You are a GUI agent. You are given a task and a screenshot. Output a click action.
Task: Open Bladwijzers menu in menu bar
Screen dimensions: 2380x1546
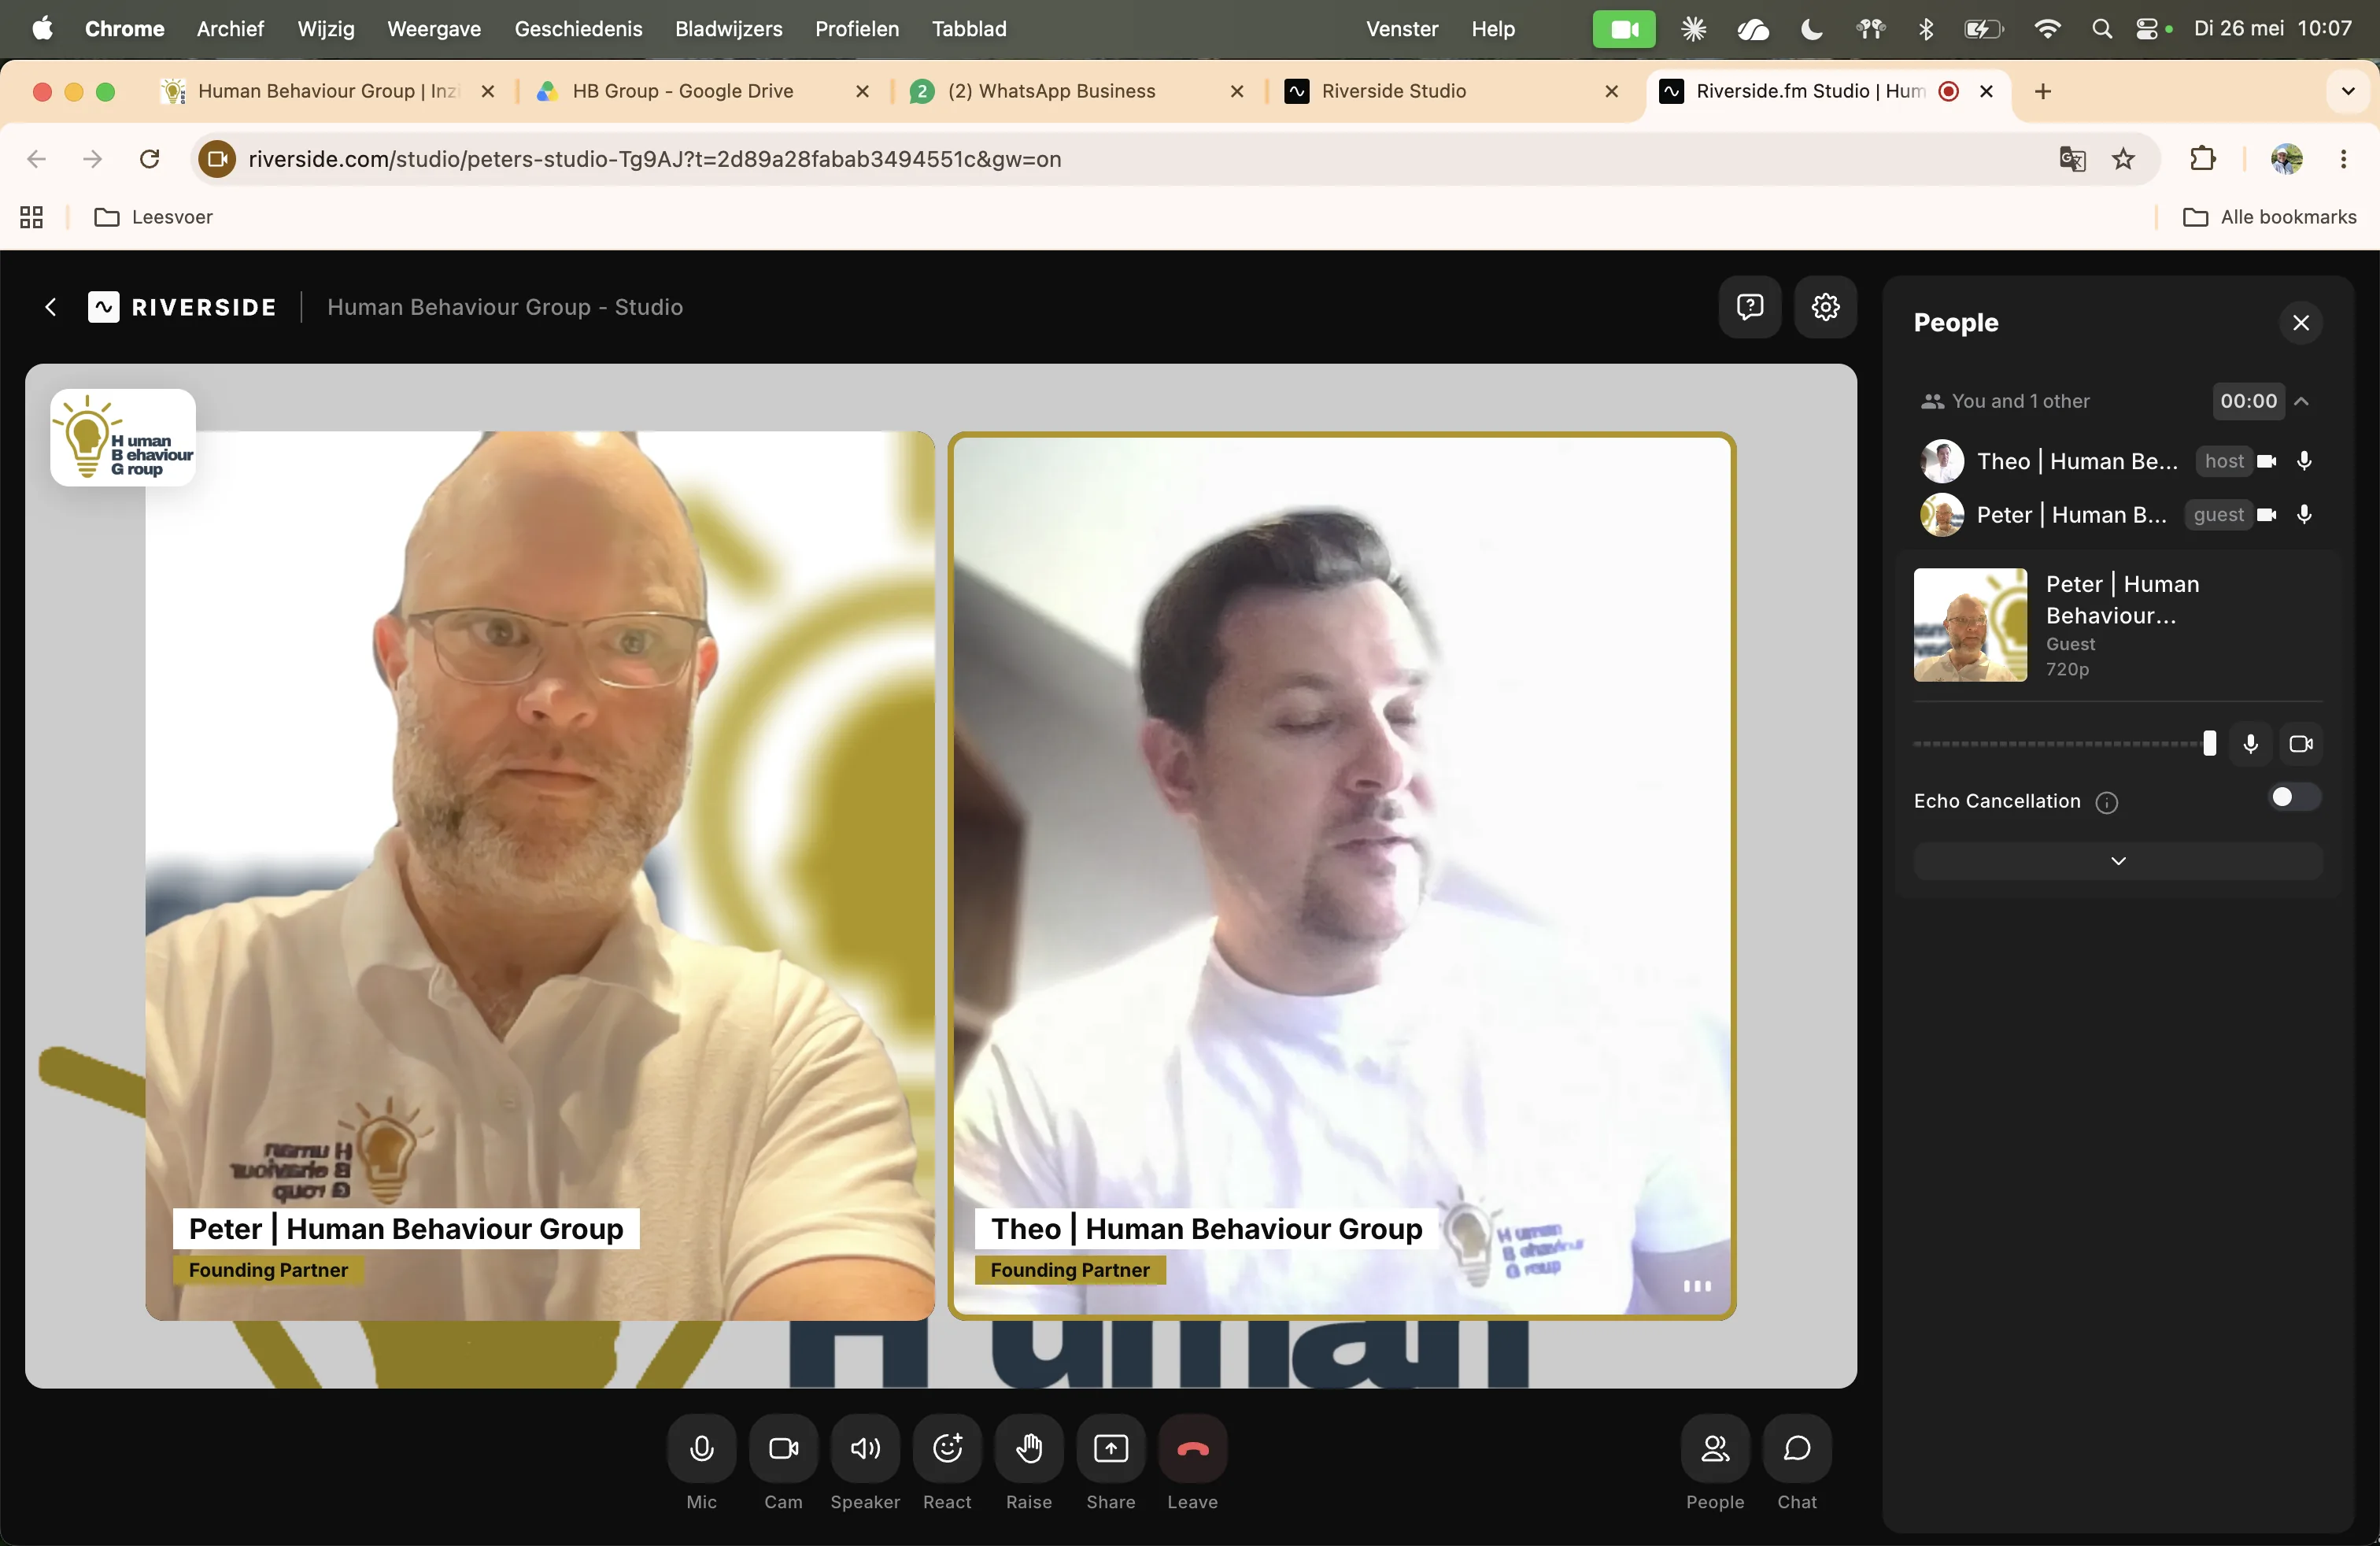(x=728, y=29)
